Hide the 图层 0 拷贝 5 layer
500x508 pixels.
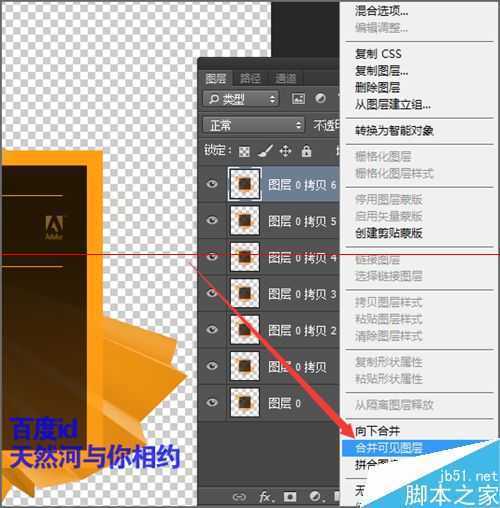[212, 220]
